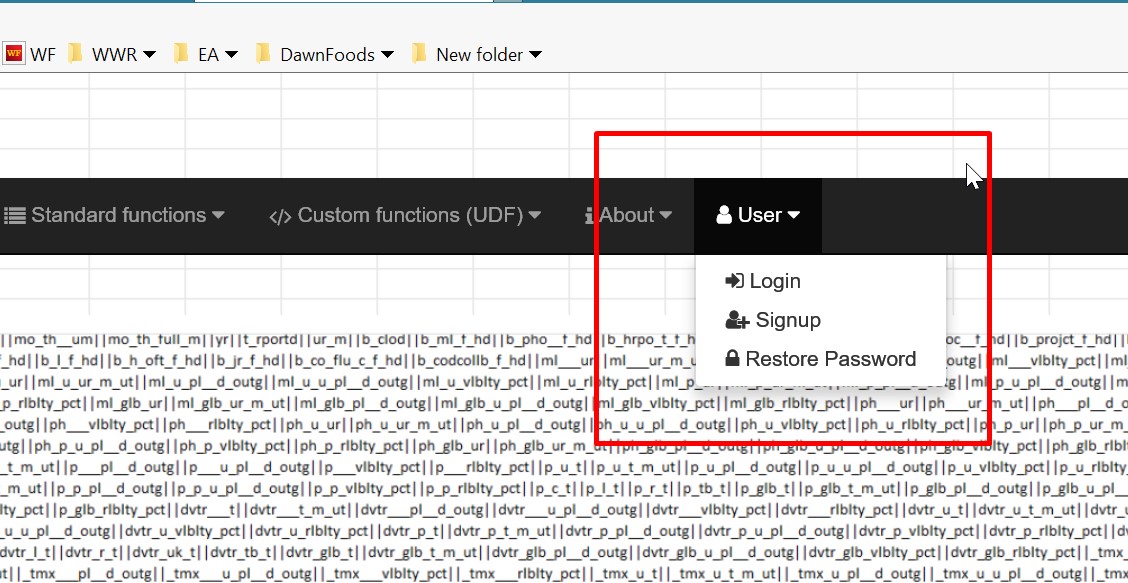The image size is (1128, 583).
Task: Click the Login entry to sign in
Action: [775, 281]
